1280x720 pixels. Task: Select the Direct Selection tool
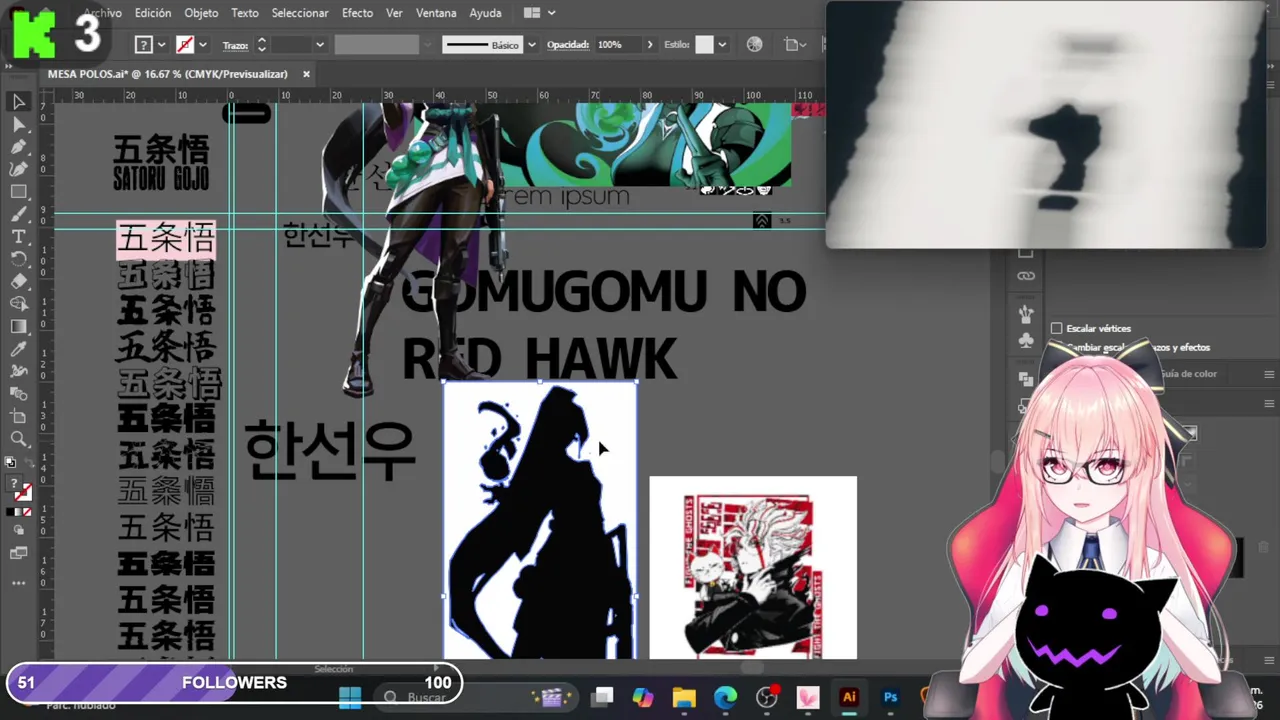point(19,124)
